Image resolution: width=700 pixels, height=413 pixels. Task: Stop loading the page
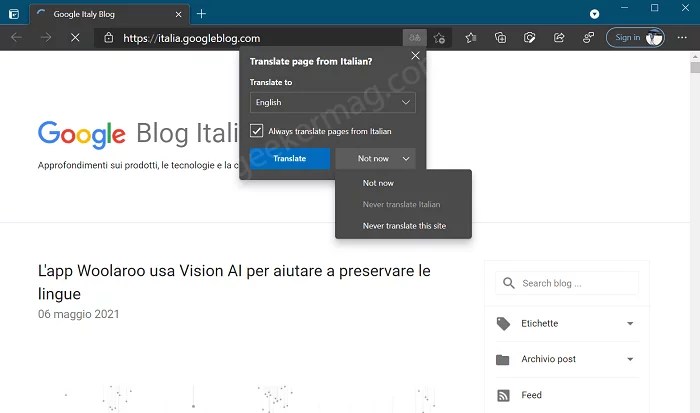(75, 38)
